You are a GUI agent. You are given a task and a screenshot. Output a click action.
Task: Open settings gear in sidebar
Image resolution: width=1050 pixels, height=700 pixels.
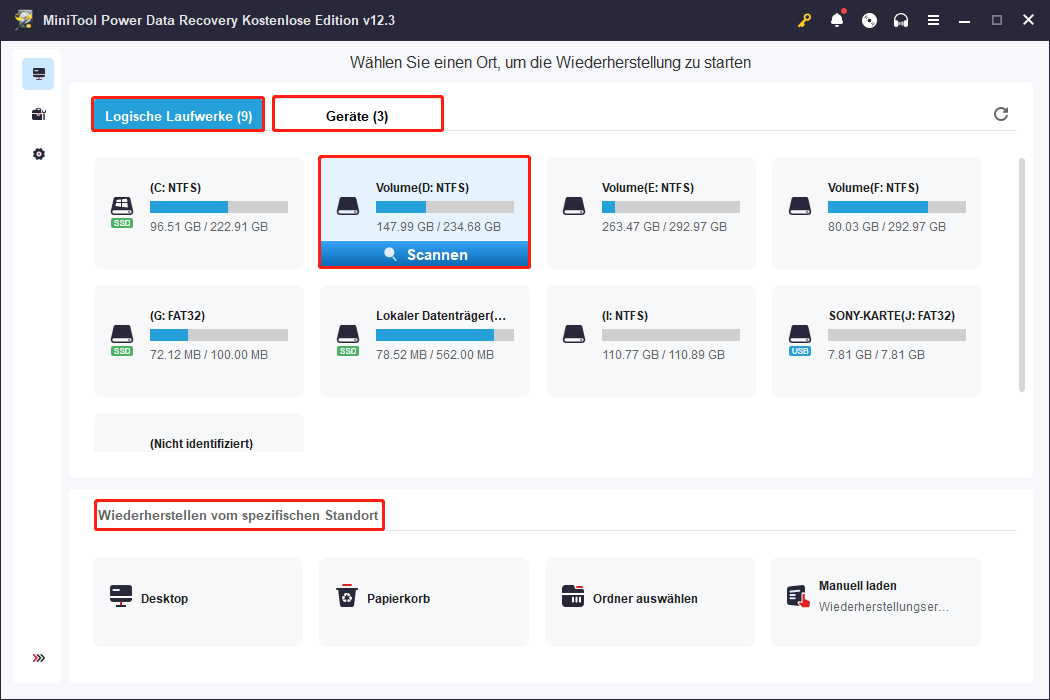click(x=39, y=154)
